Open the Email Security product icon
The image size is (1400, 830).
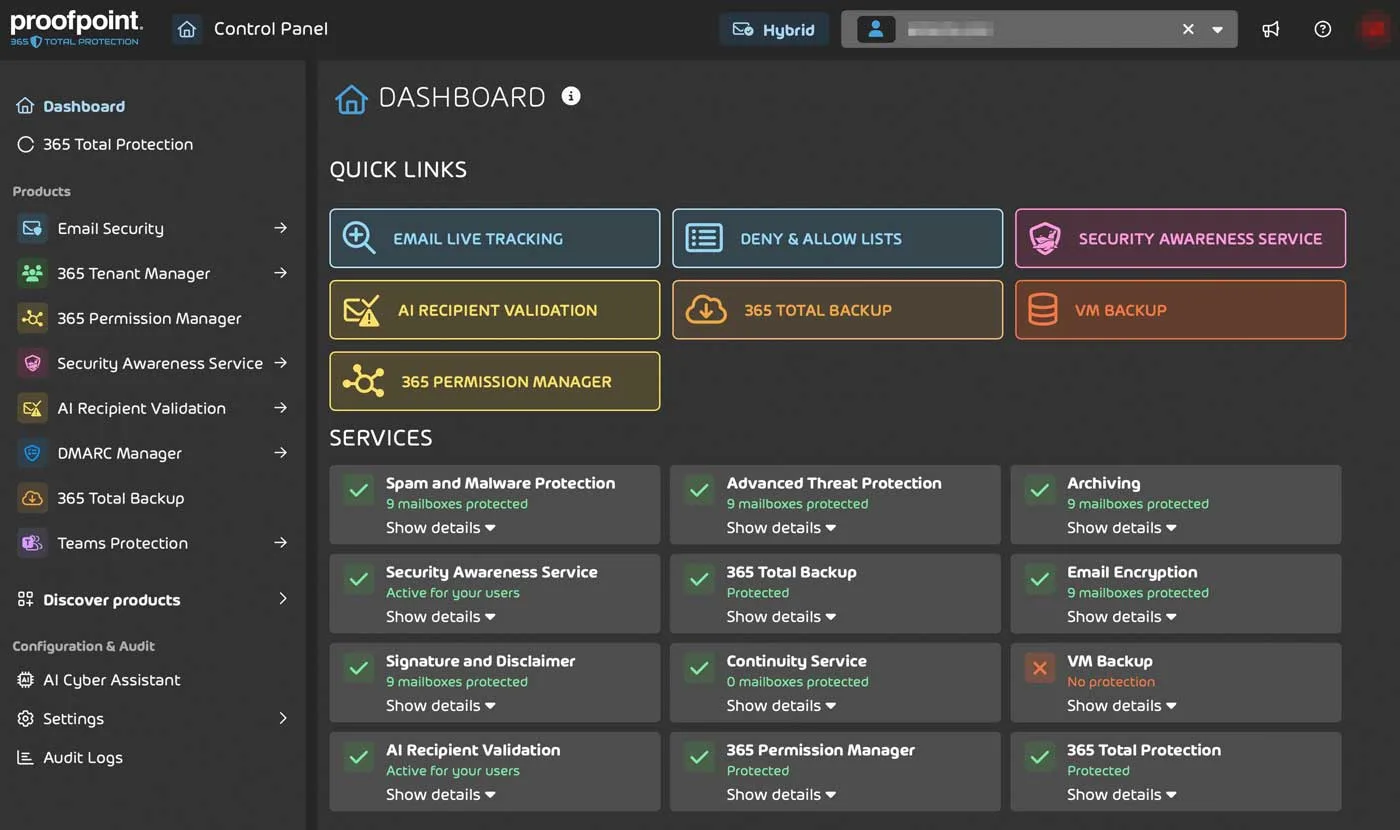click(x=31, y=228)
